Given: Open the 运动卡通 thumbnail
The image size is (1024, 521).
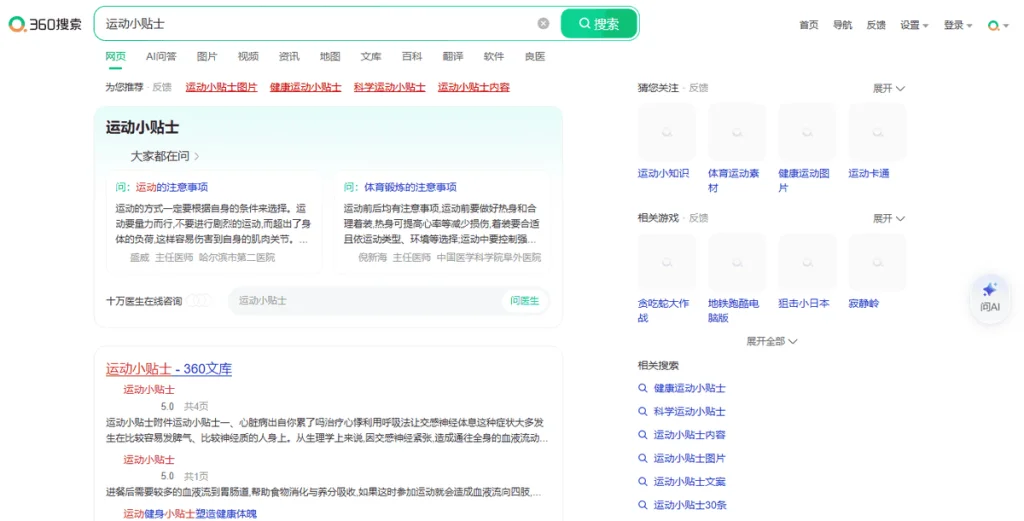Looking at the screenshot, I should (878, 133).
